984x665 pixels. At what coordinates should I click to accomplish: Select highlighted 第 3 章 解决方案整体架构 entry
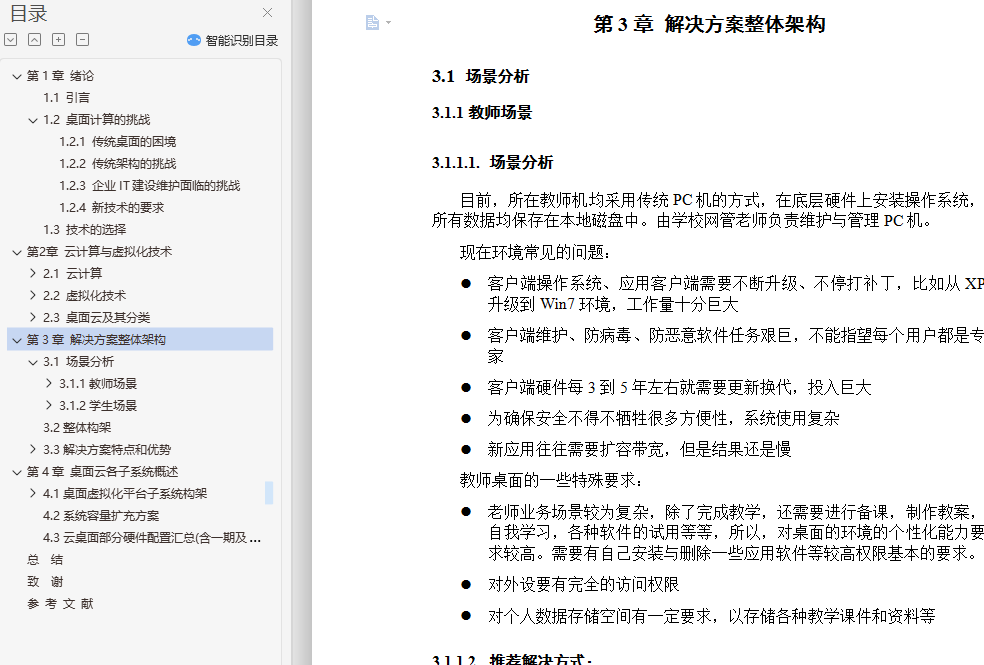(140, 339)
